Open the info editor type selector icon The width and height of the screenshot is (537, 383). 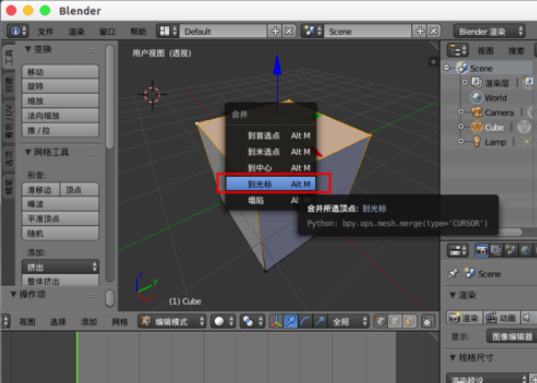pyautogui.click(x=18, y=31)
